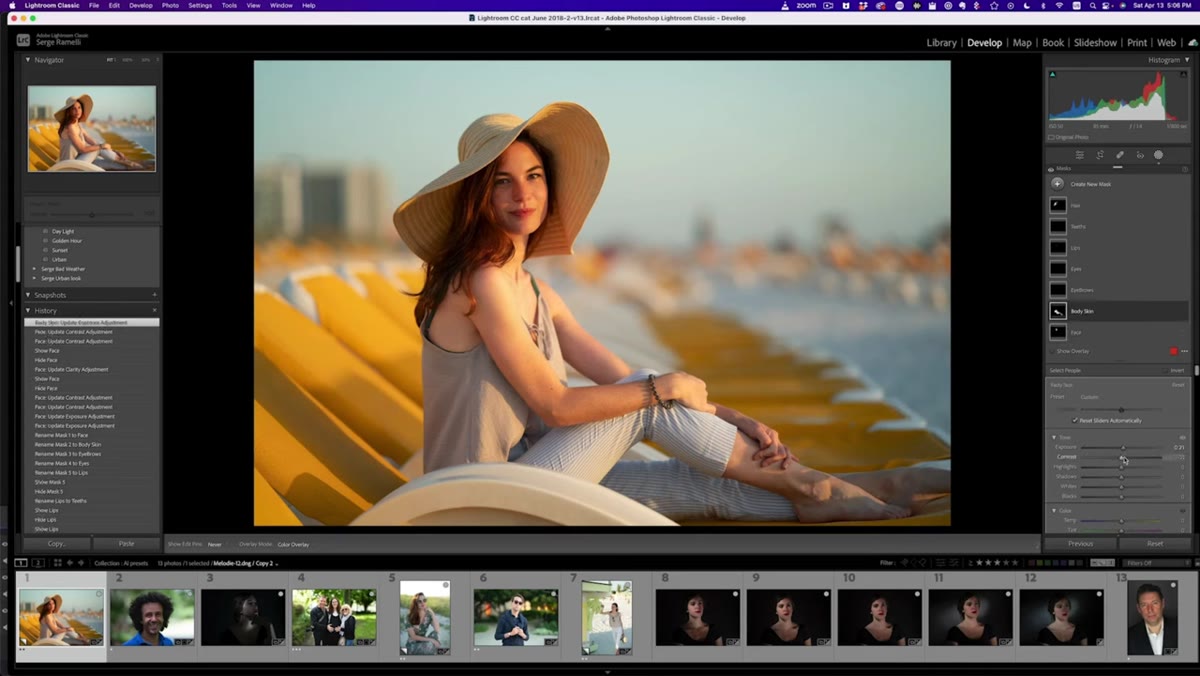Viewport: 1200px width, 676px height.
Task: Collapse the Tone section triangle
Action: [1054, 437]
